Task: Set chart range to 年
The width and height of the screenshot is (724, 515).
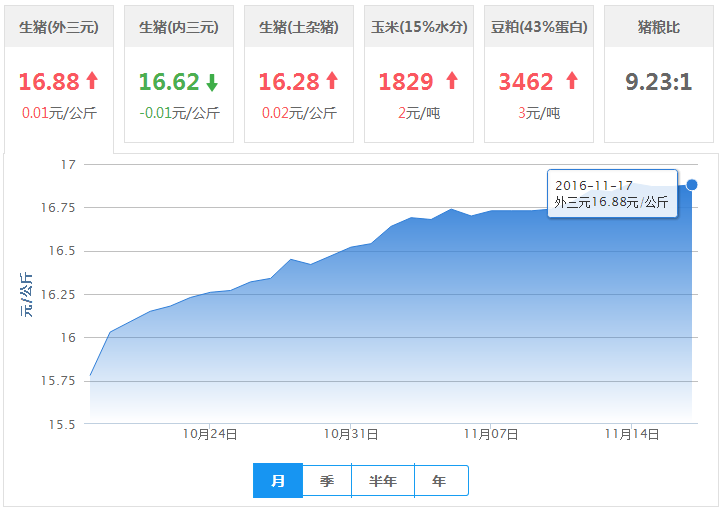Action: [440, 481]
